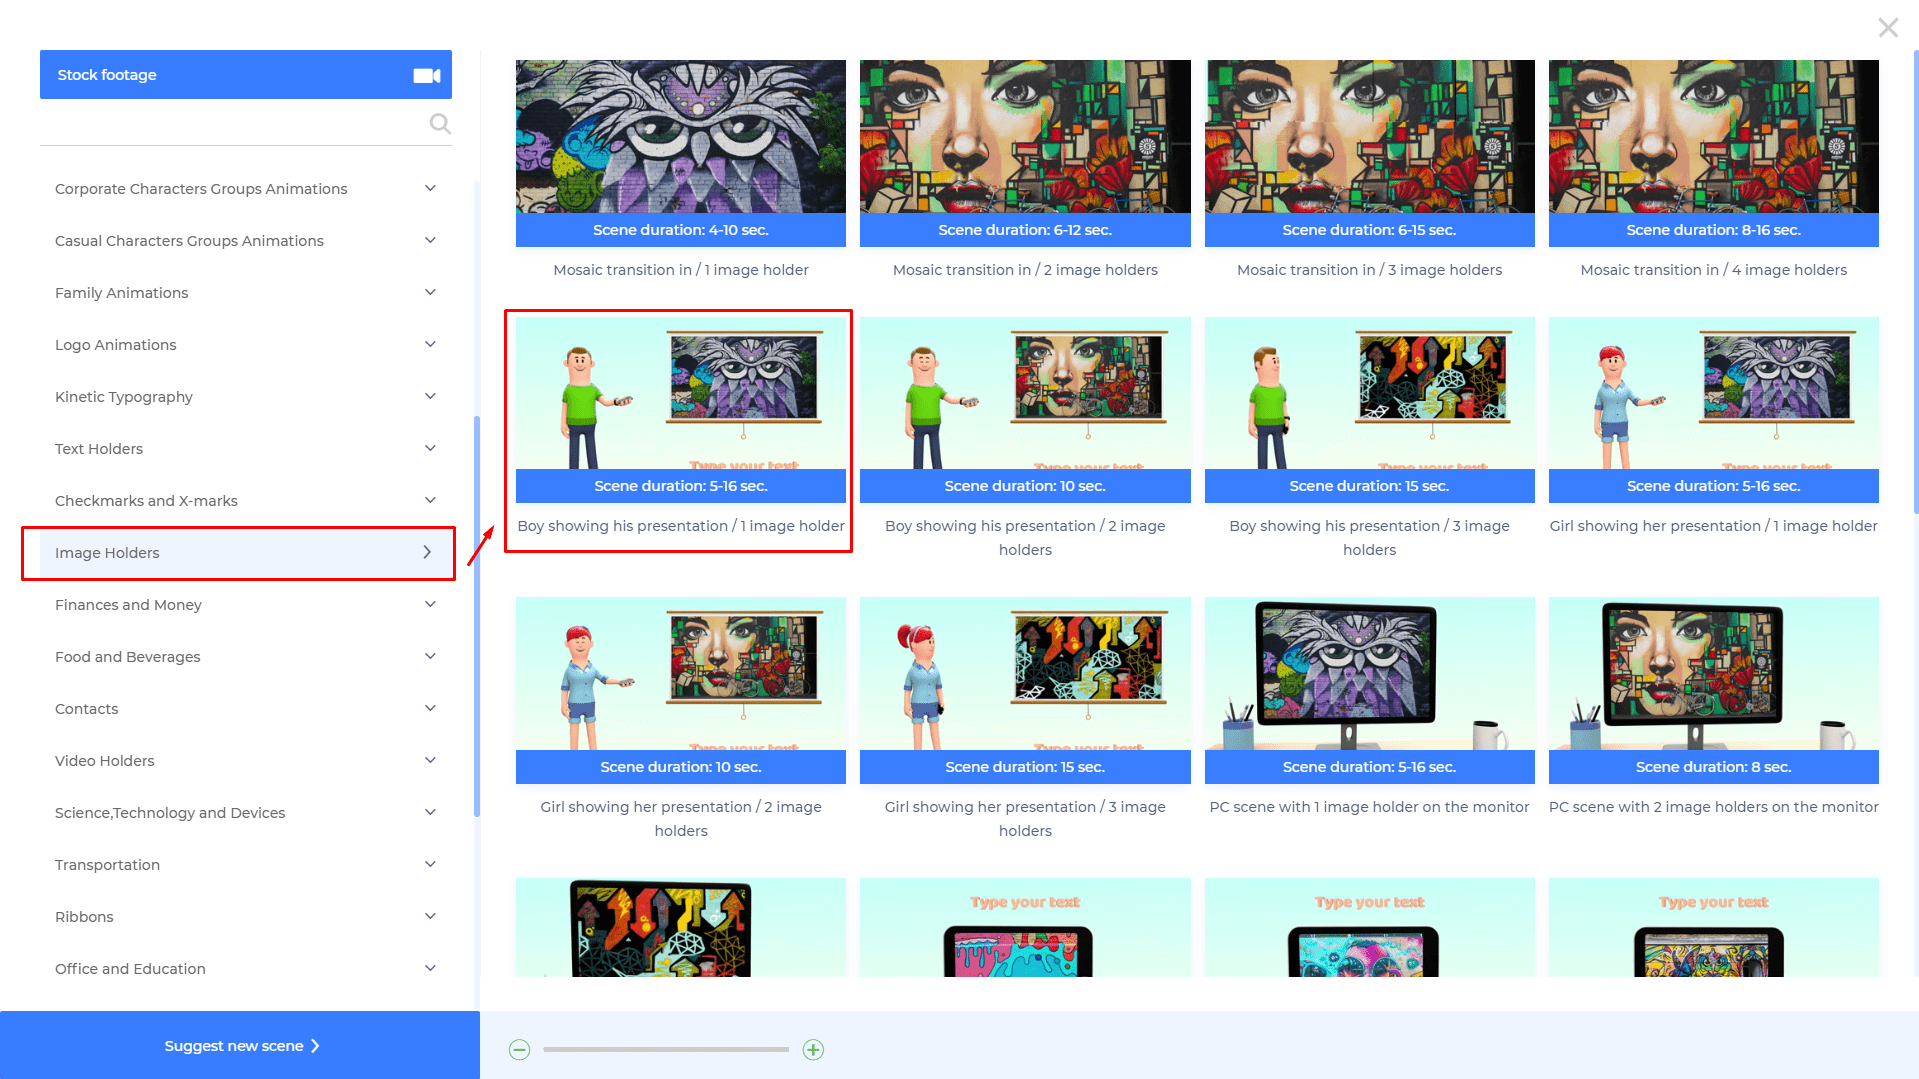Pick Girl showing her presentation 3 image holders
Screen dimensions: 1919x1079
(x=1025, y=690)
